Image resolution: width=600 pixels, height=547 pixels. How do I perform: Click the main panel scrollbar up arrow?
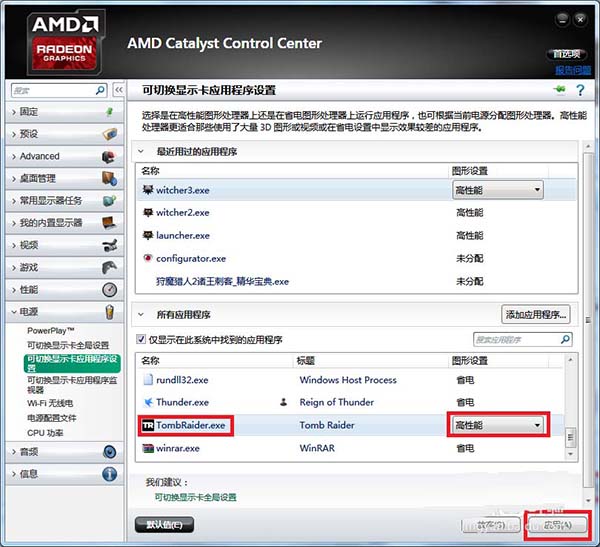click(588, 147)
